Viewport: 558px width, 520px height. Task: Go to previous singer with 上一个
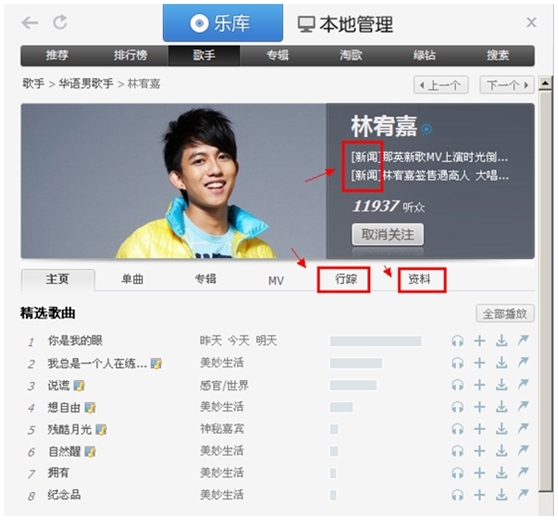point(441,85)
